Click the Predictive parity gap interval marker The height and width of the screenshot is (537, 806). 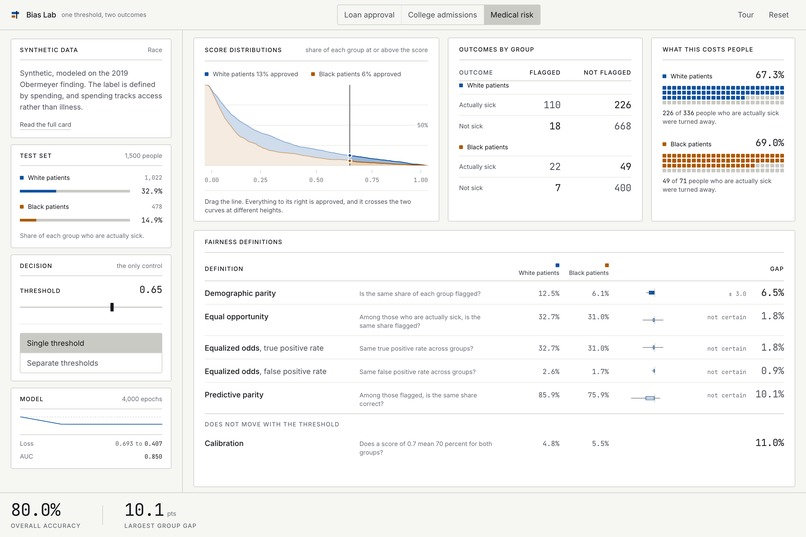(x=646, y=398)
